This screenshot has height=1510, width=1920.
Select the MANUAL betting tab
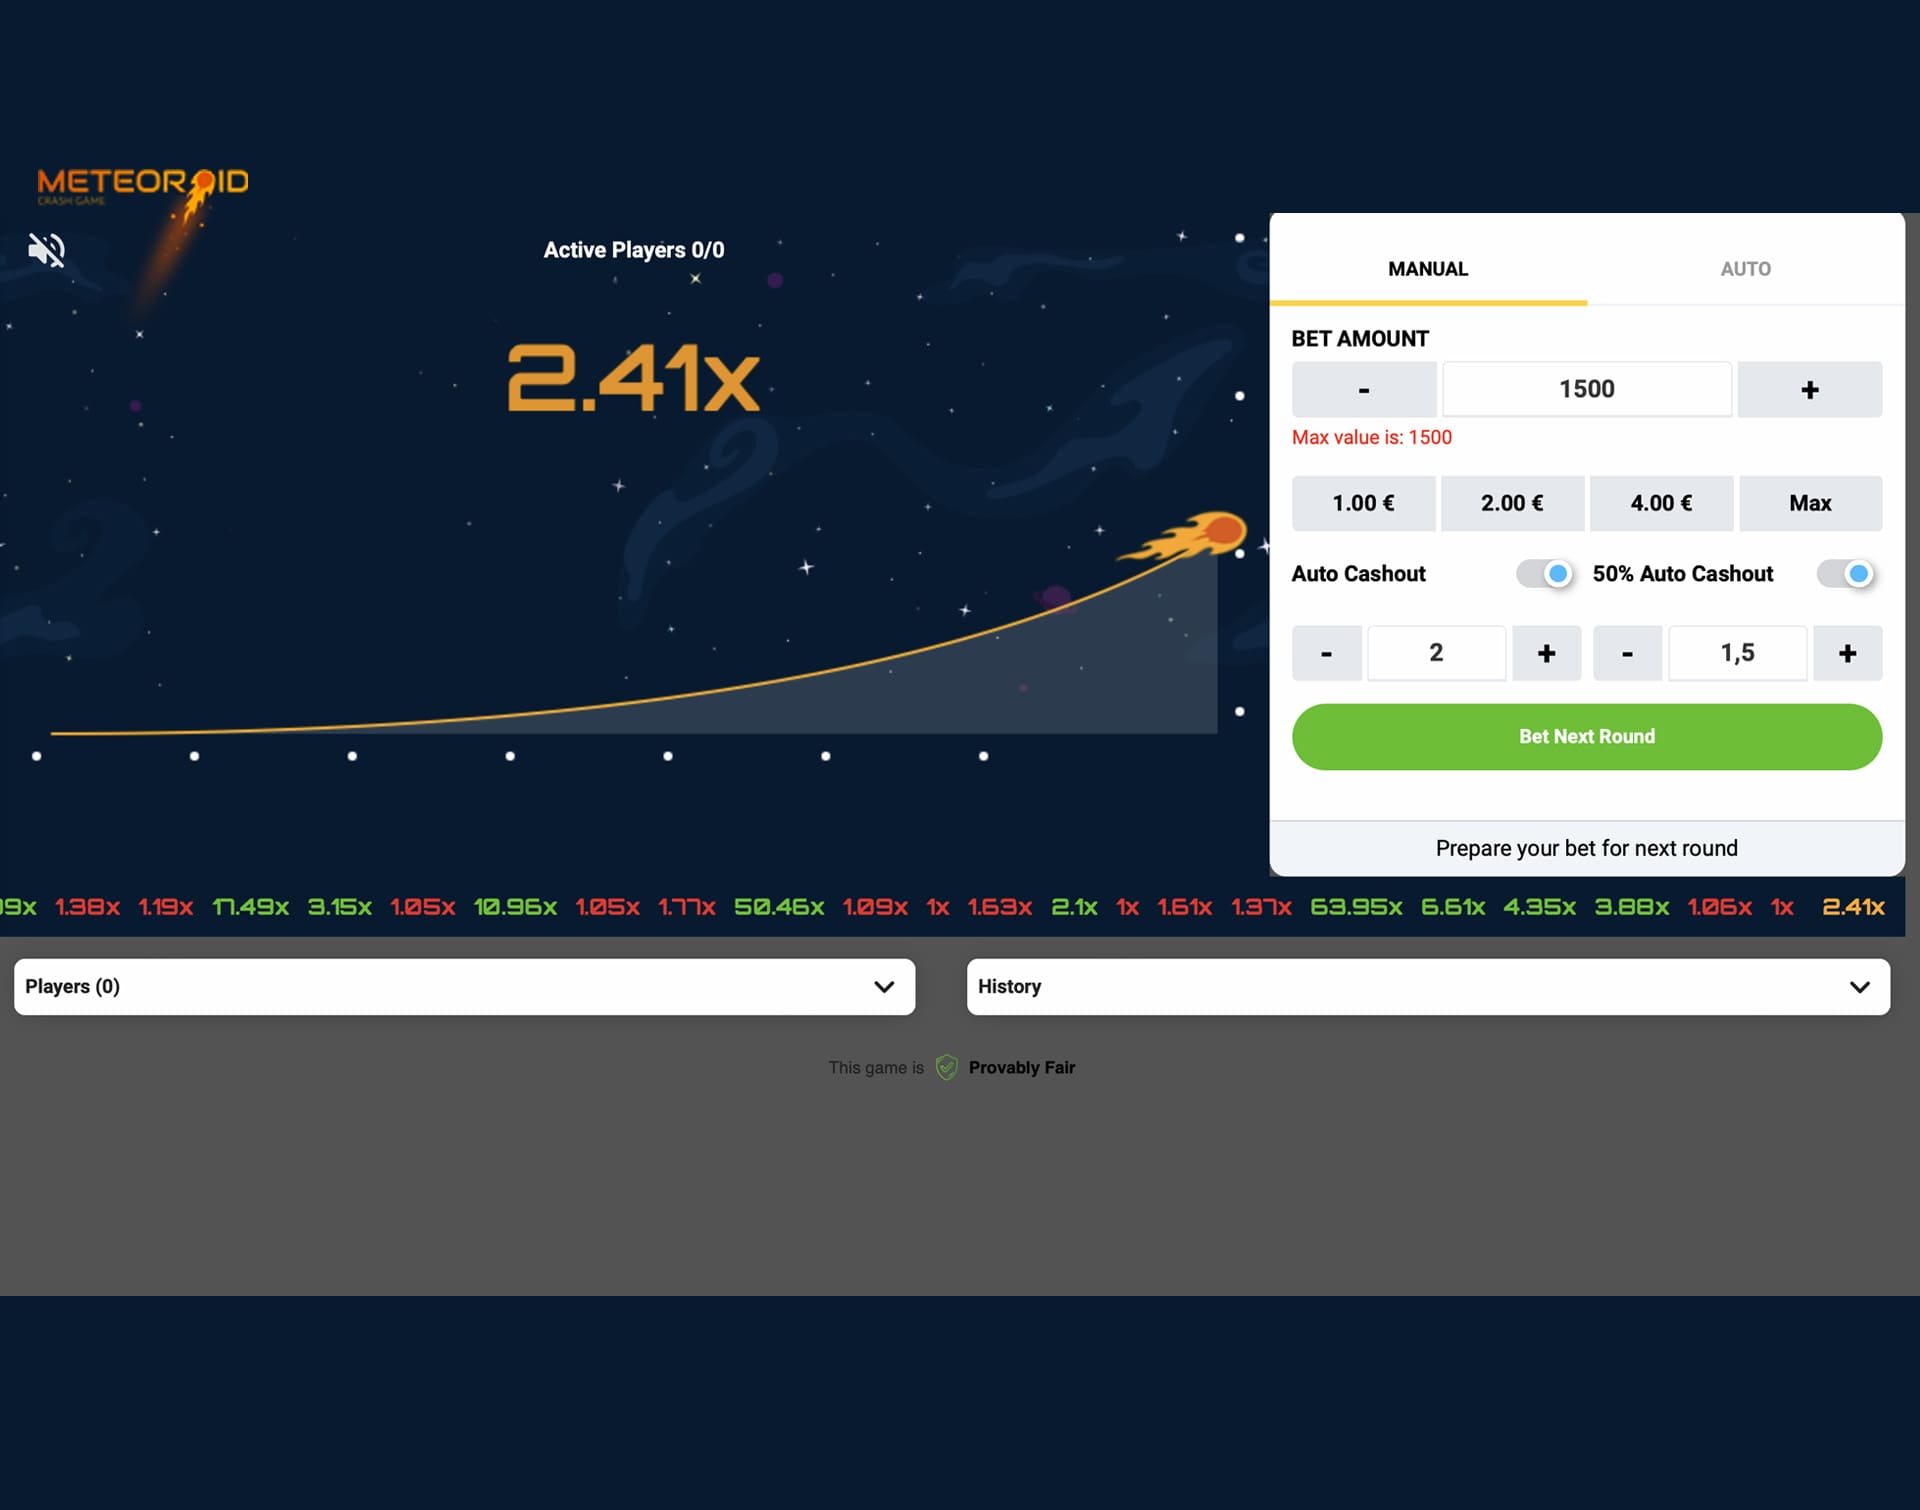coord(1426,268)
